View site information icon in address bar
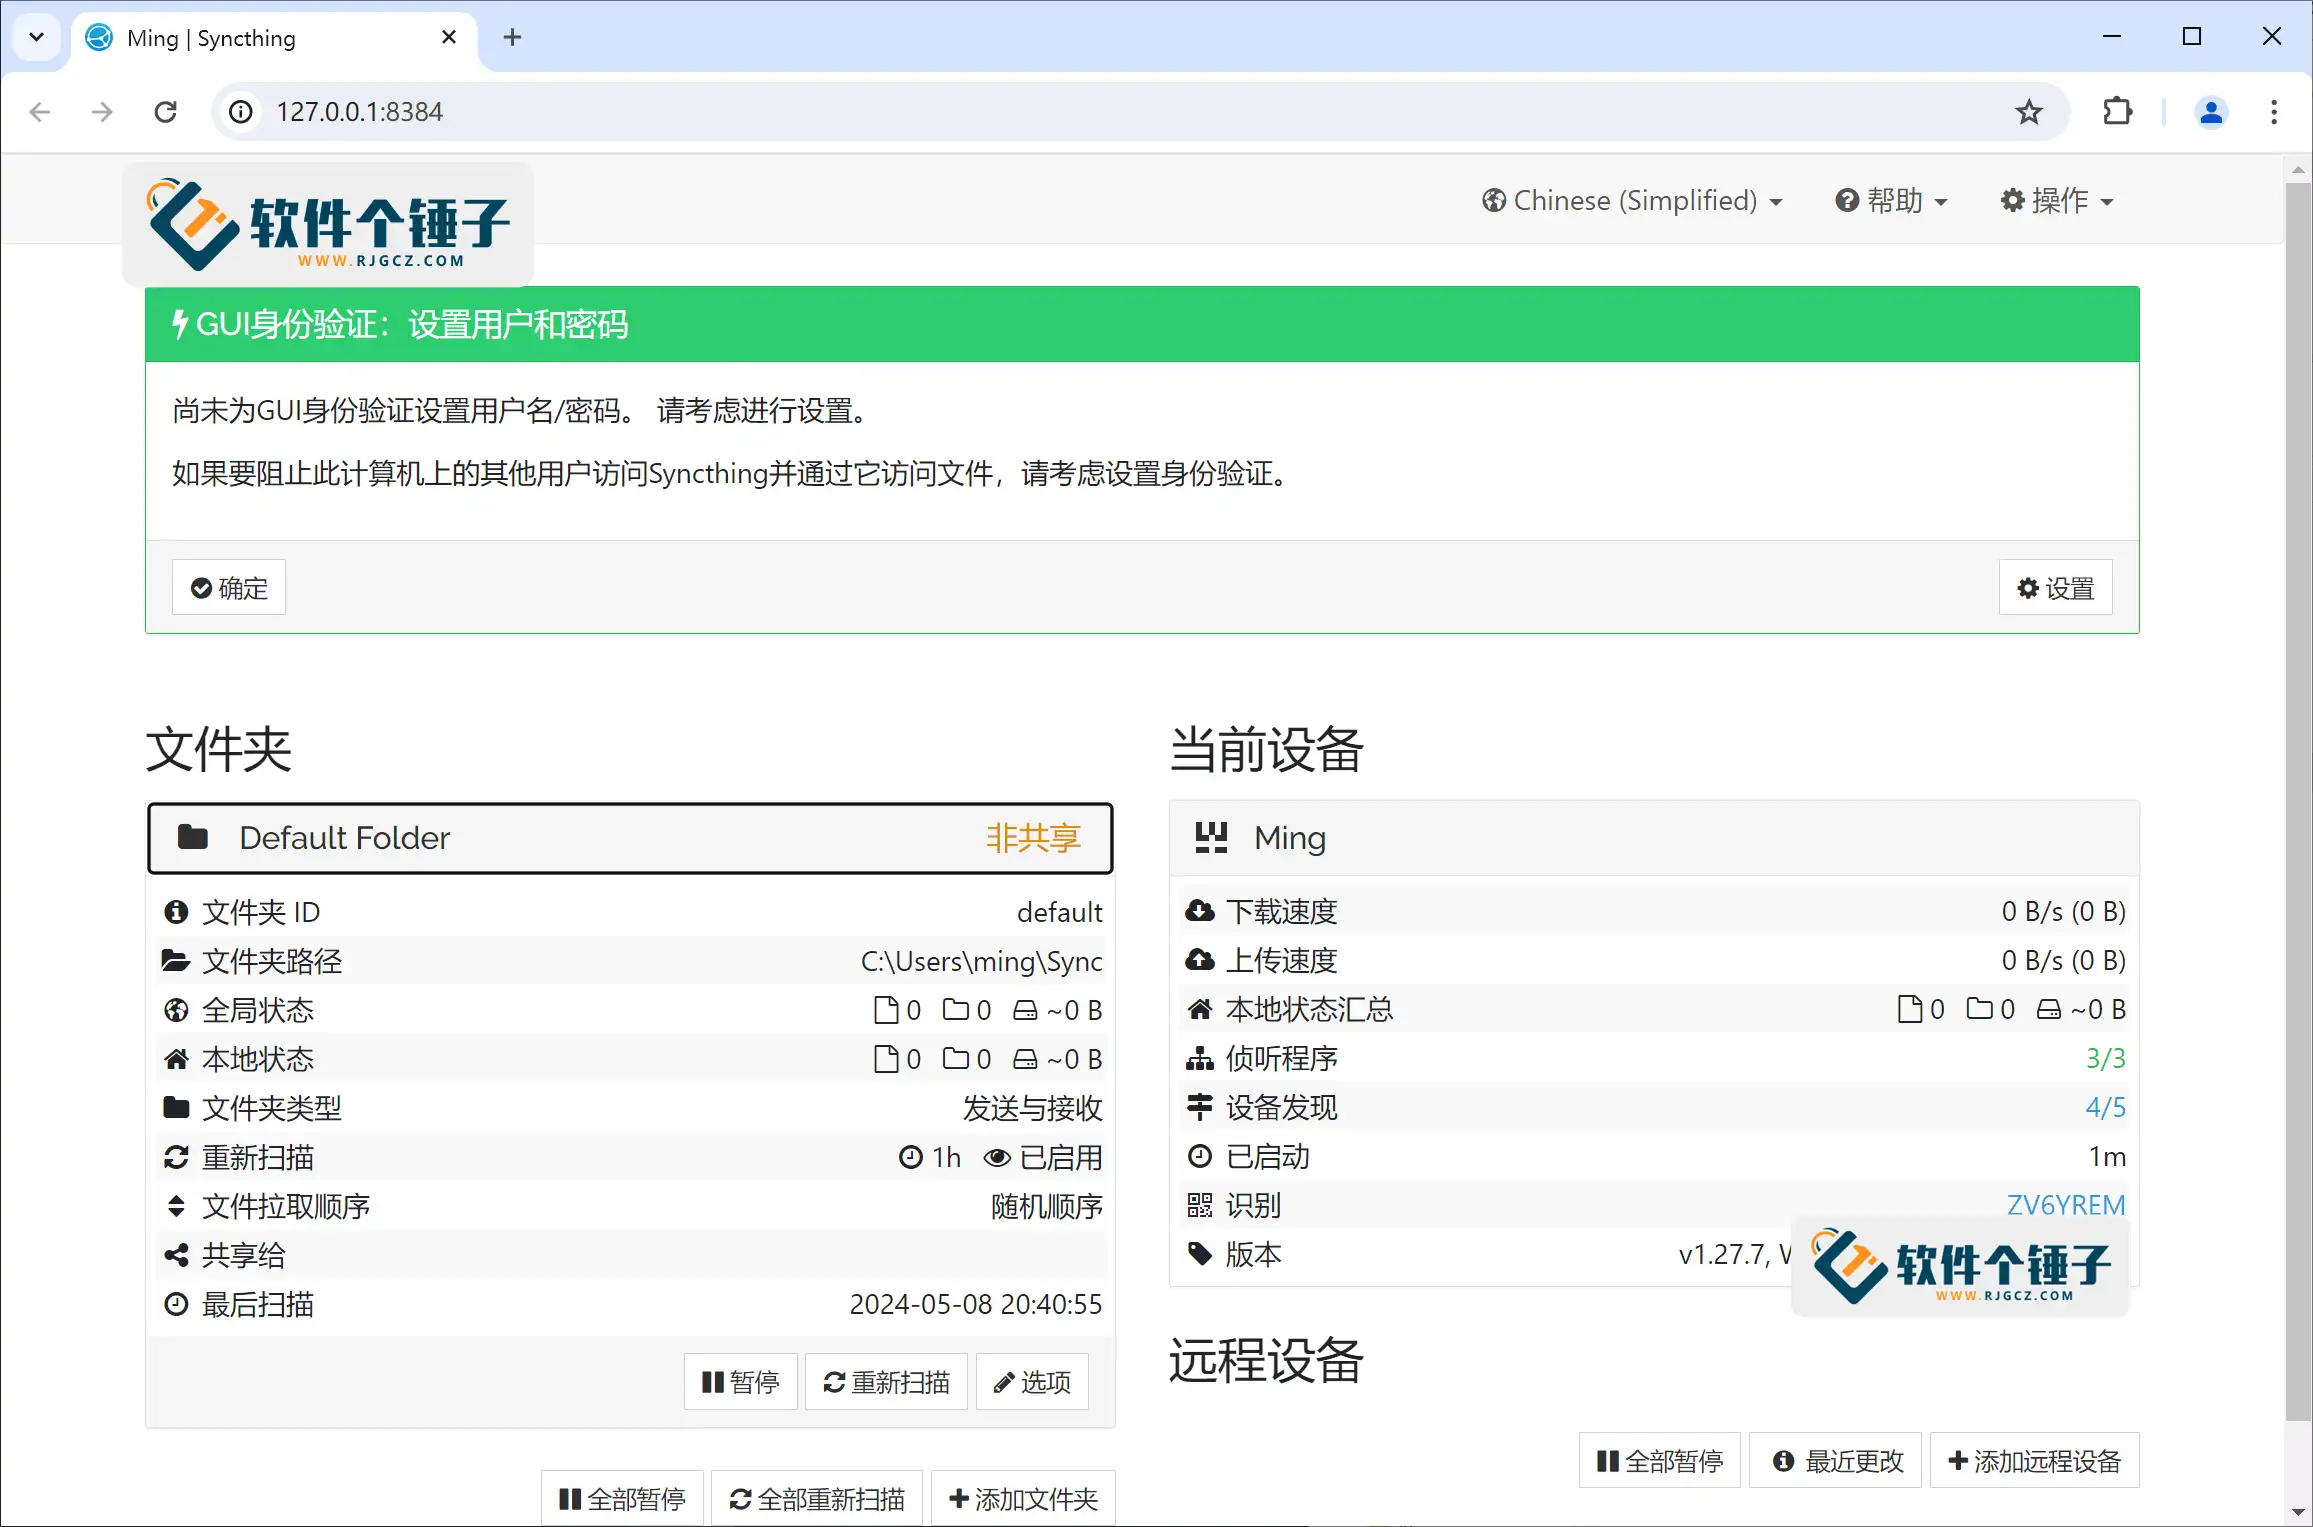Image resolution: width=2313 pixels, height=1527 pixels. click(x=241, y=111)
